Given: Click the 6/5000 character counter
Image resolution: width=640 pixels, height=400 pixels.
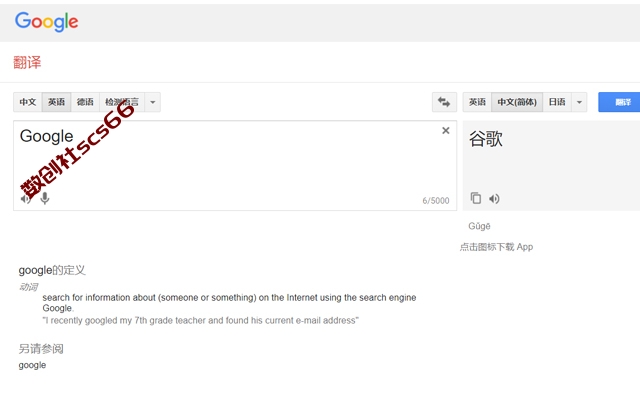Looking at the screenshot, I should [x=436, y=200].
